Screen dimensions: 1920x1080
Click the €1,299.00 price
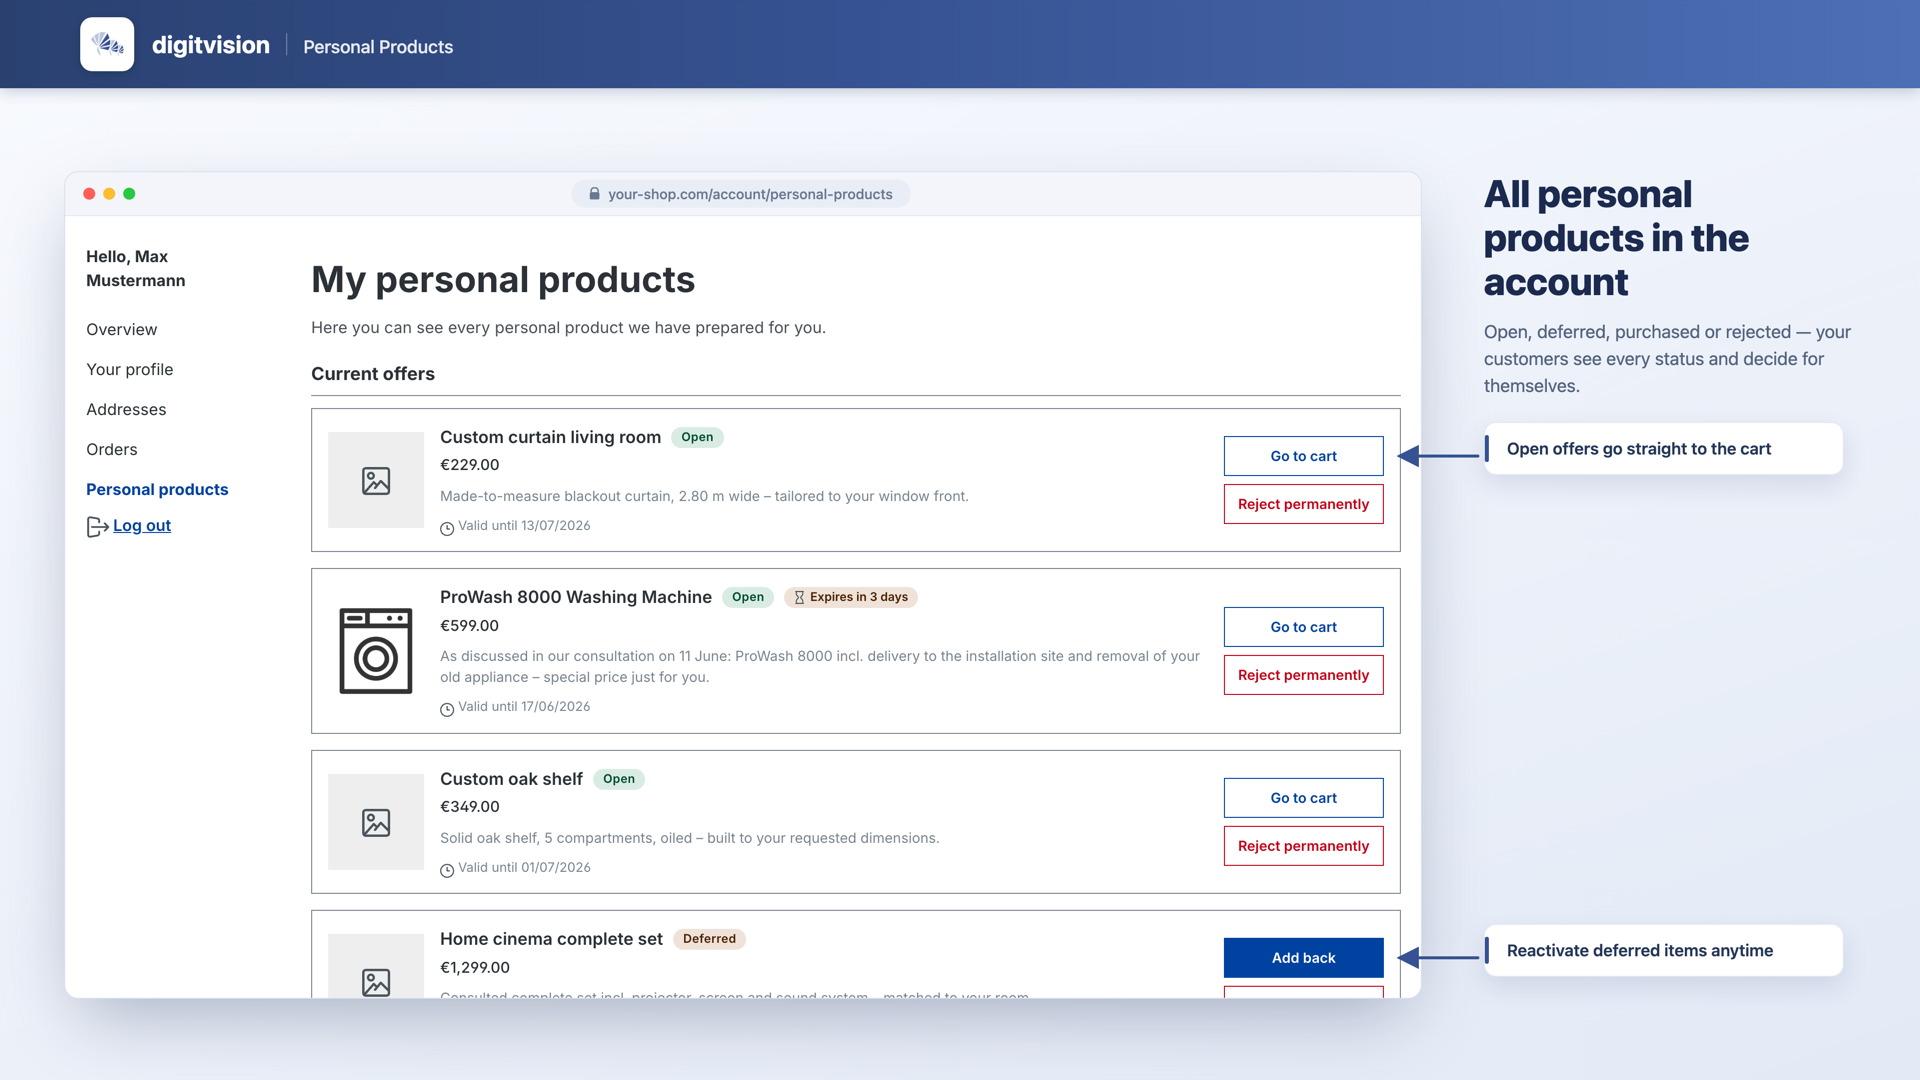(x=475, y=968)
